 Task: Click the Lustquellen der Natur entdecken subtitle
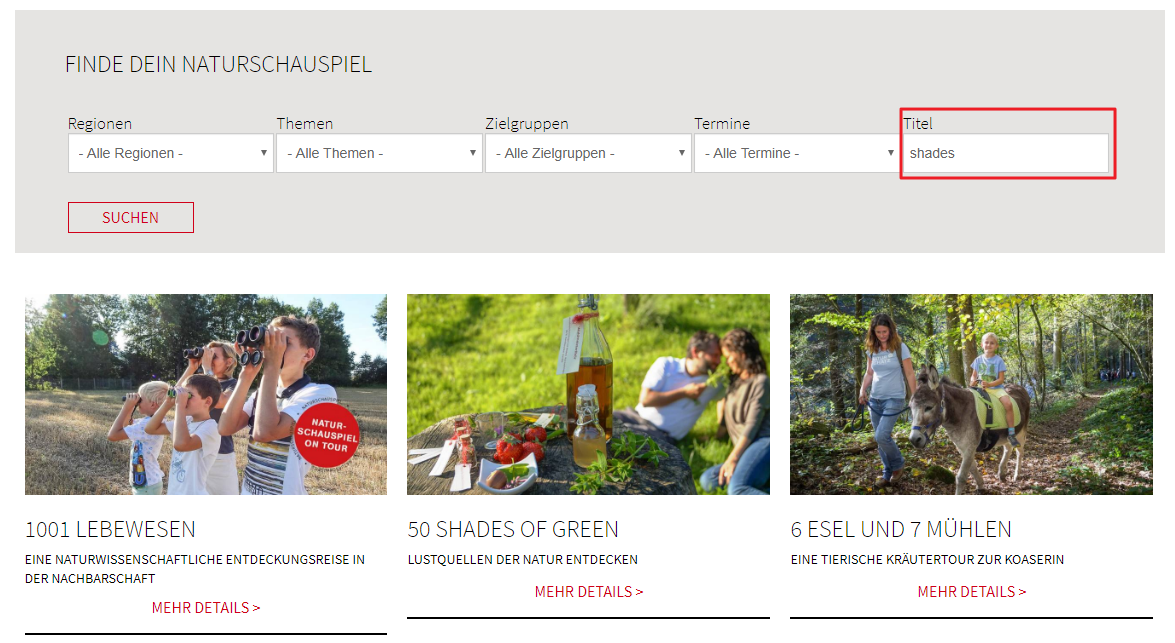point(522,560)
